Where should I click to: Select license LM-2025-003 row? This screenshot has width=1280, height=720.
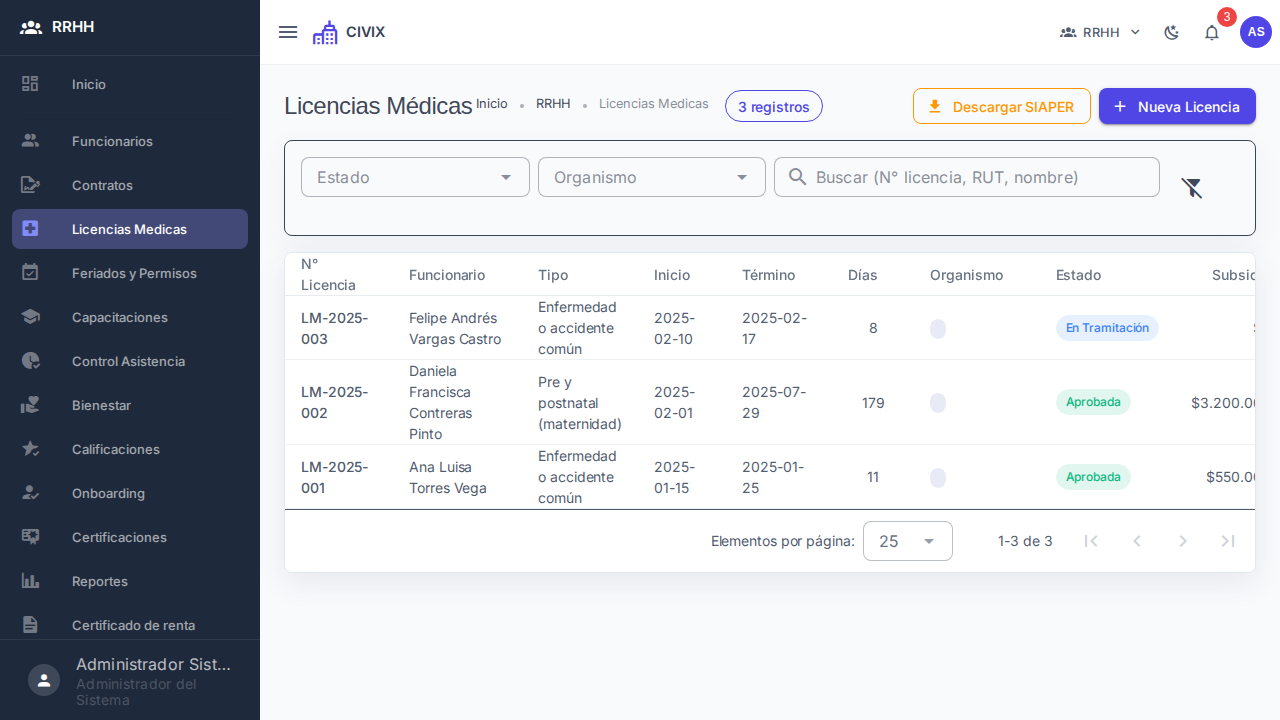click(770, 328)
